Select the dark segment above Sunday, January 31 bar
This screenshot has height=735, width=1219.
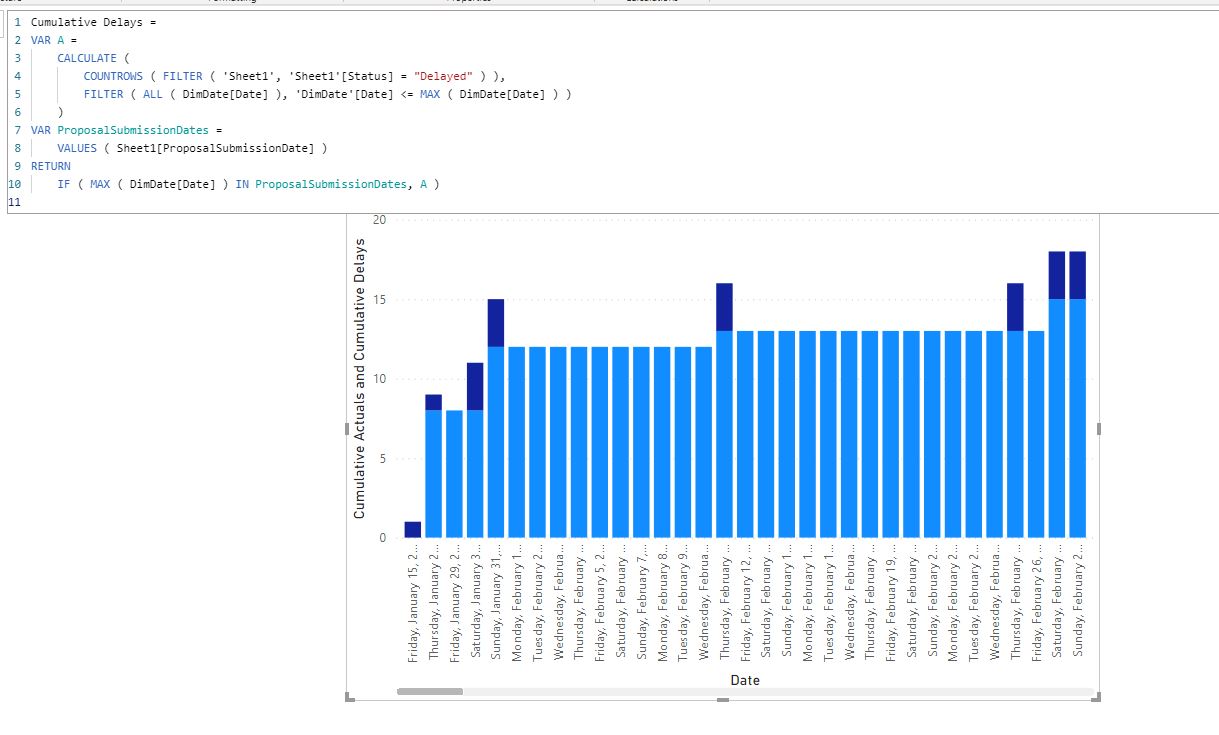tap(496, 323)
